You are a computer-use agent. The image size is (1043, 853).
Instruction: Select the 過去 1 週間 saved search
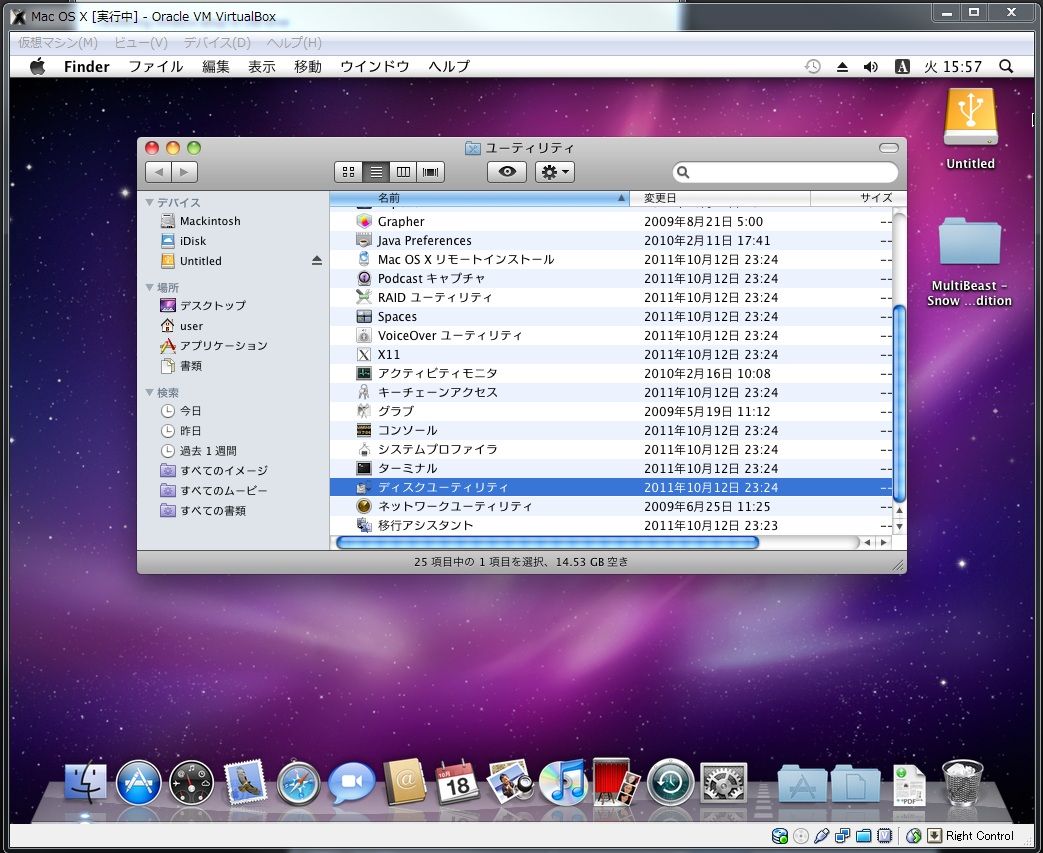pos(199,451)
